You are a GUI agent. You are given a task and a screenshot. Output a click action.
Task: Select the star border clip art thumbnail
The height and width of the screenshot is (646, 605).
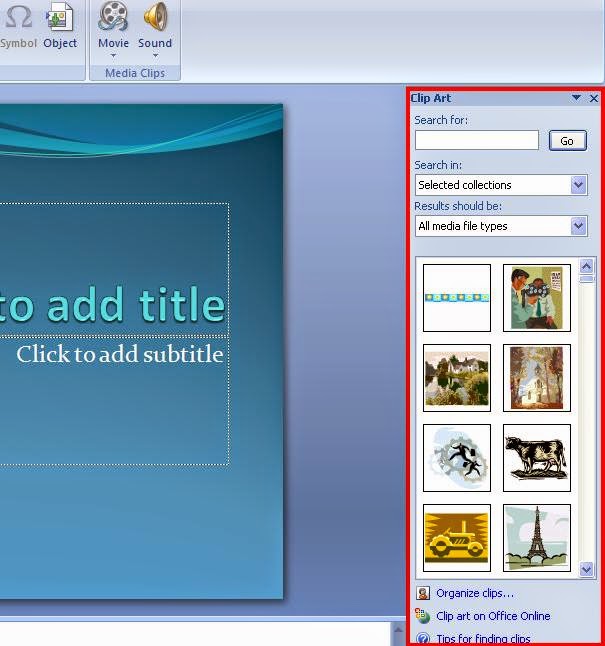coord(457,298)
